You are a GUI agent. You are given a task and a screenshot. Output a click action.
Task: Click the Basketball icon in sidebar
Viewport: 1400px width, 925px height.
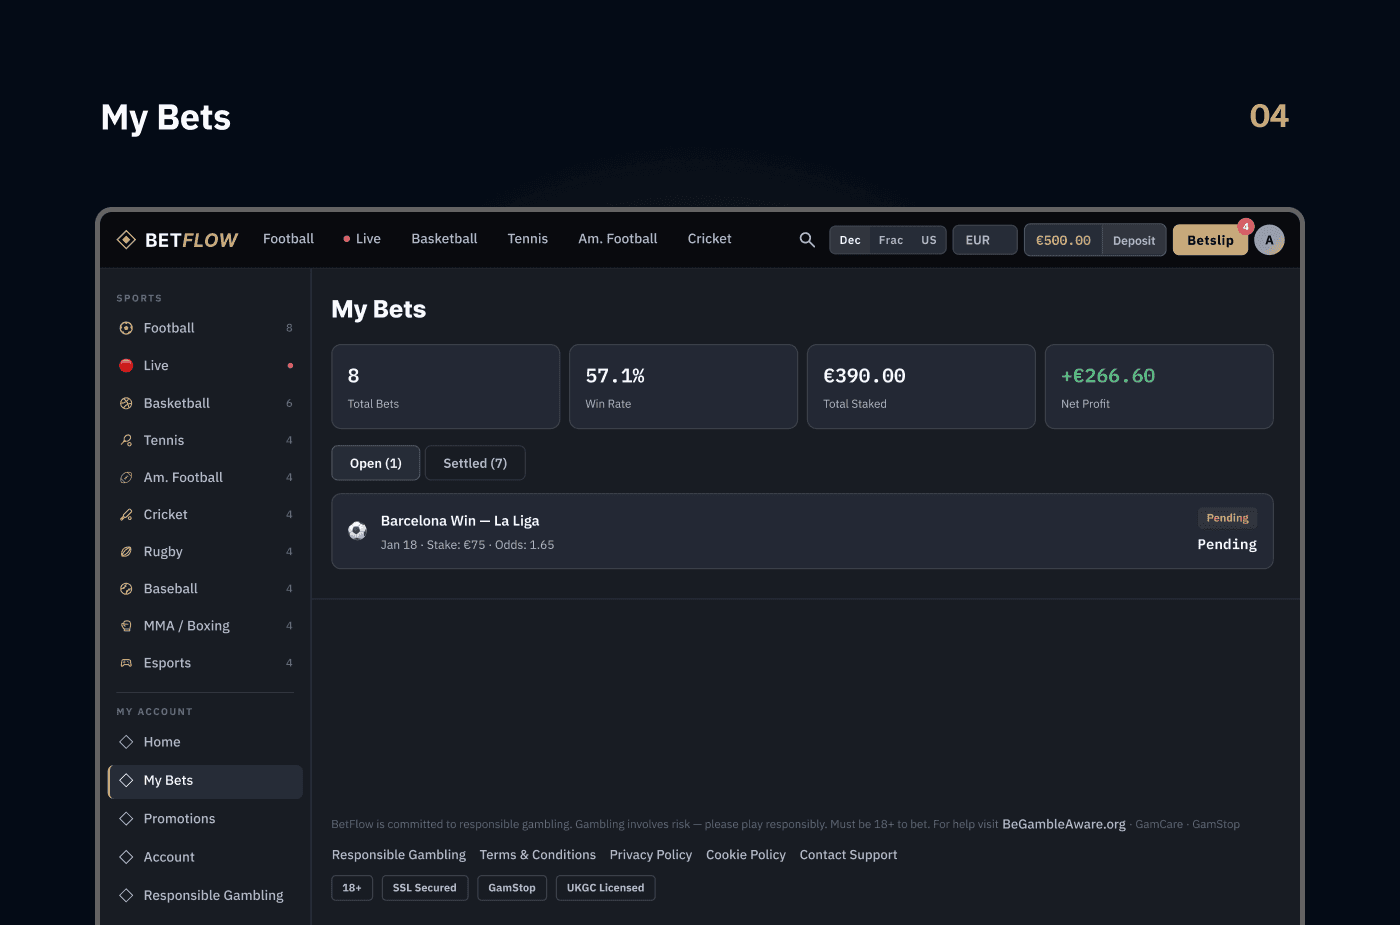coord(126,404)
